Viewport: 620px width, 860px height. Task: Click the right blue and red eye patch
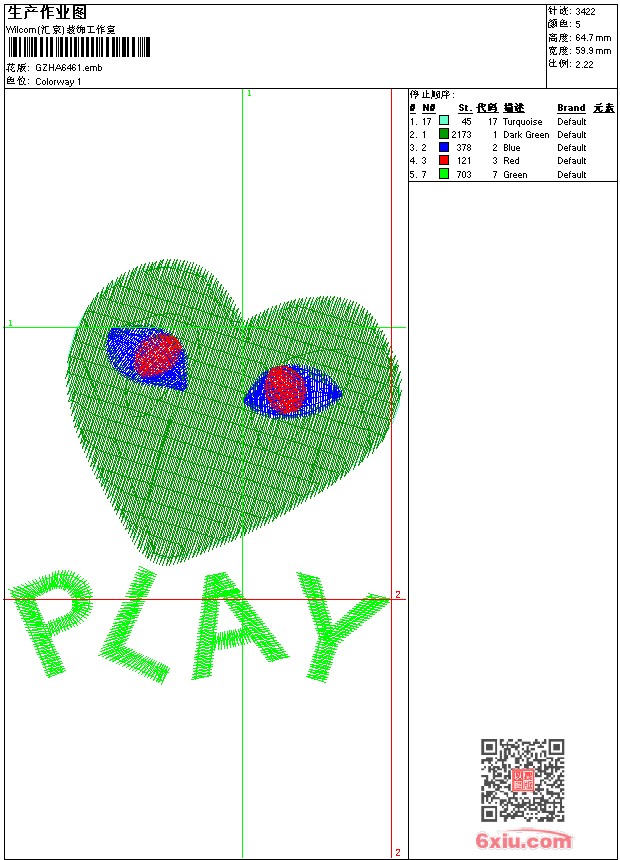point(291,391)
